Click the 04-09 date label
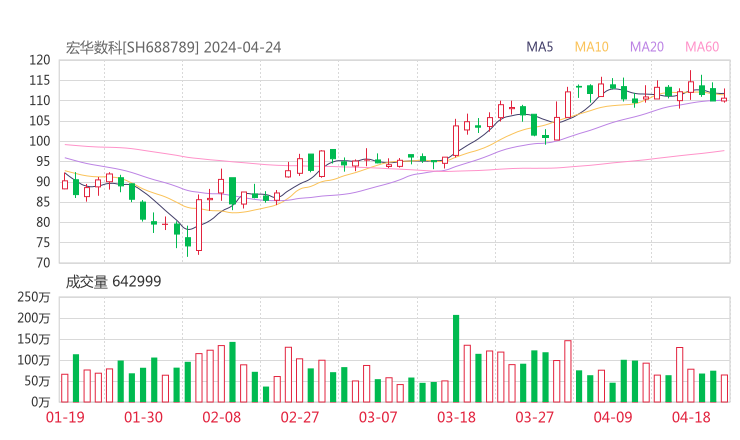 tap(613, 417)
